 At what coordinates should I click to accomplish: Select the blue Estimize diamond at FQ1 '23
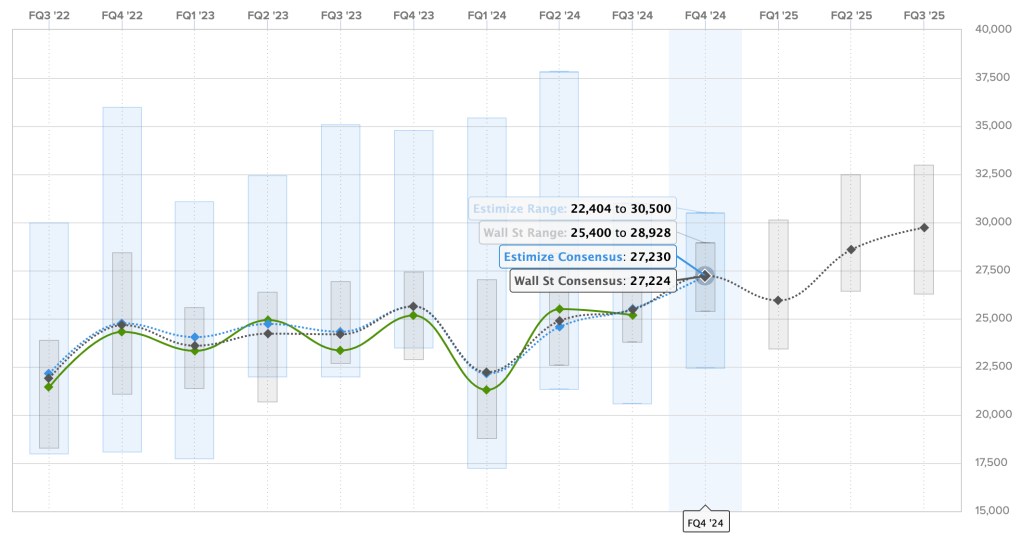coord(195,337)
